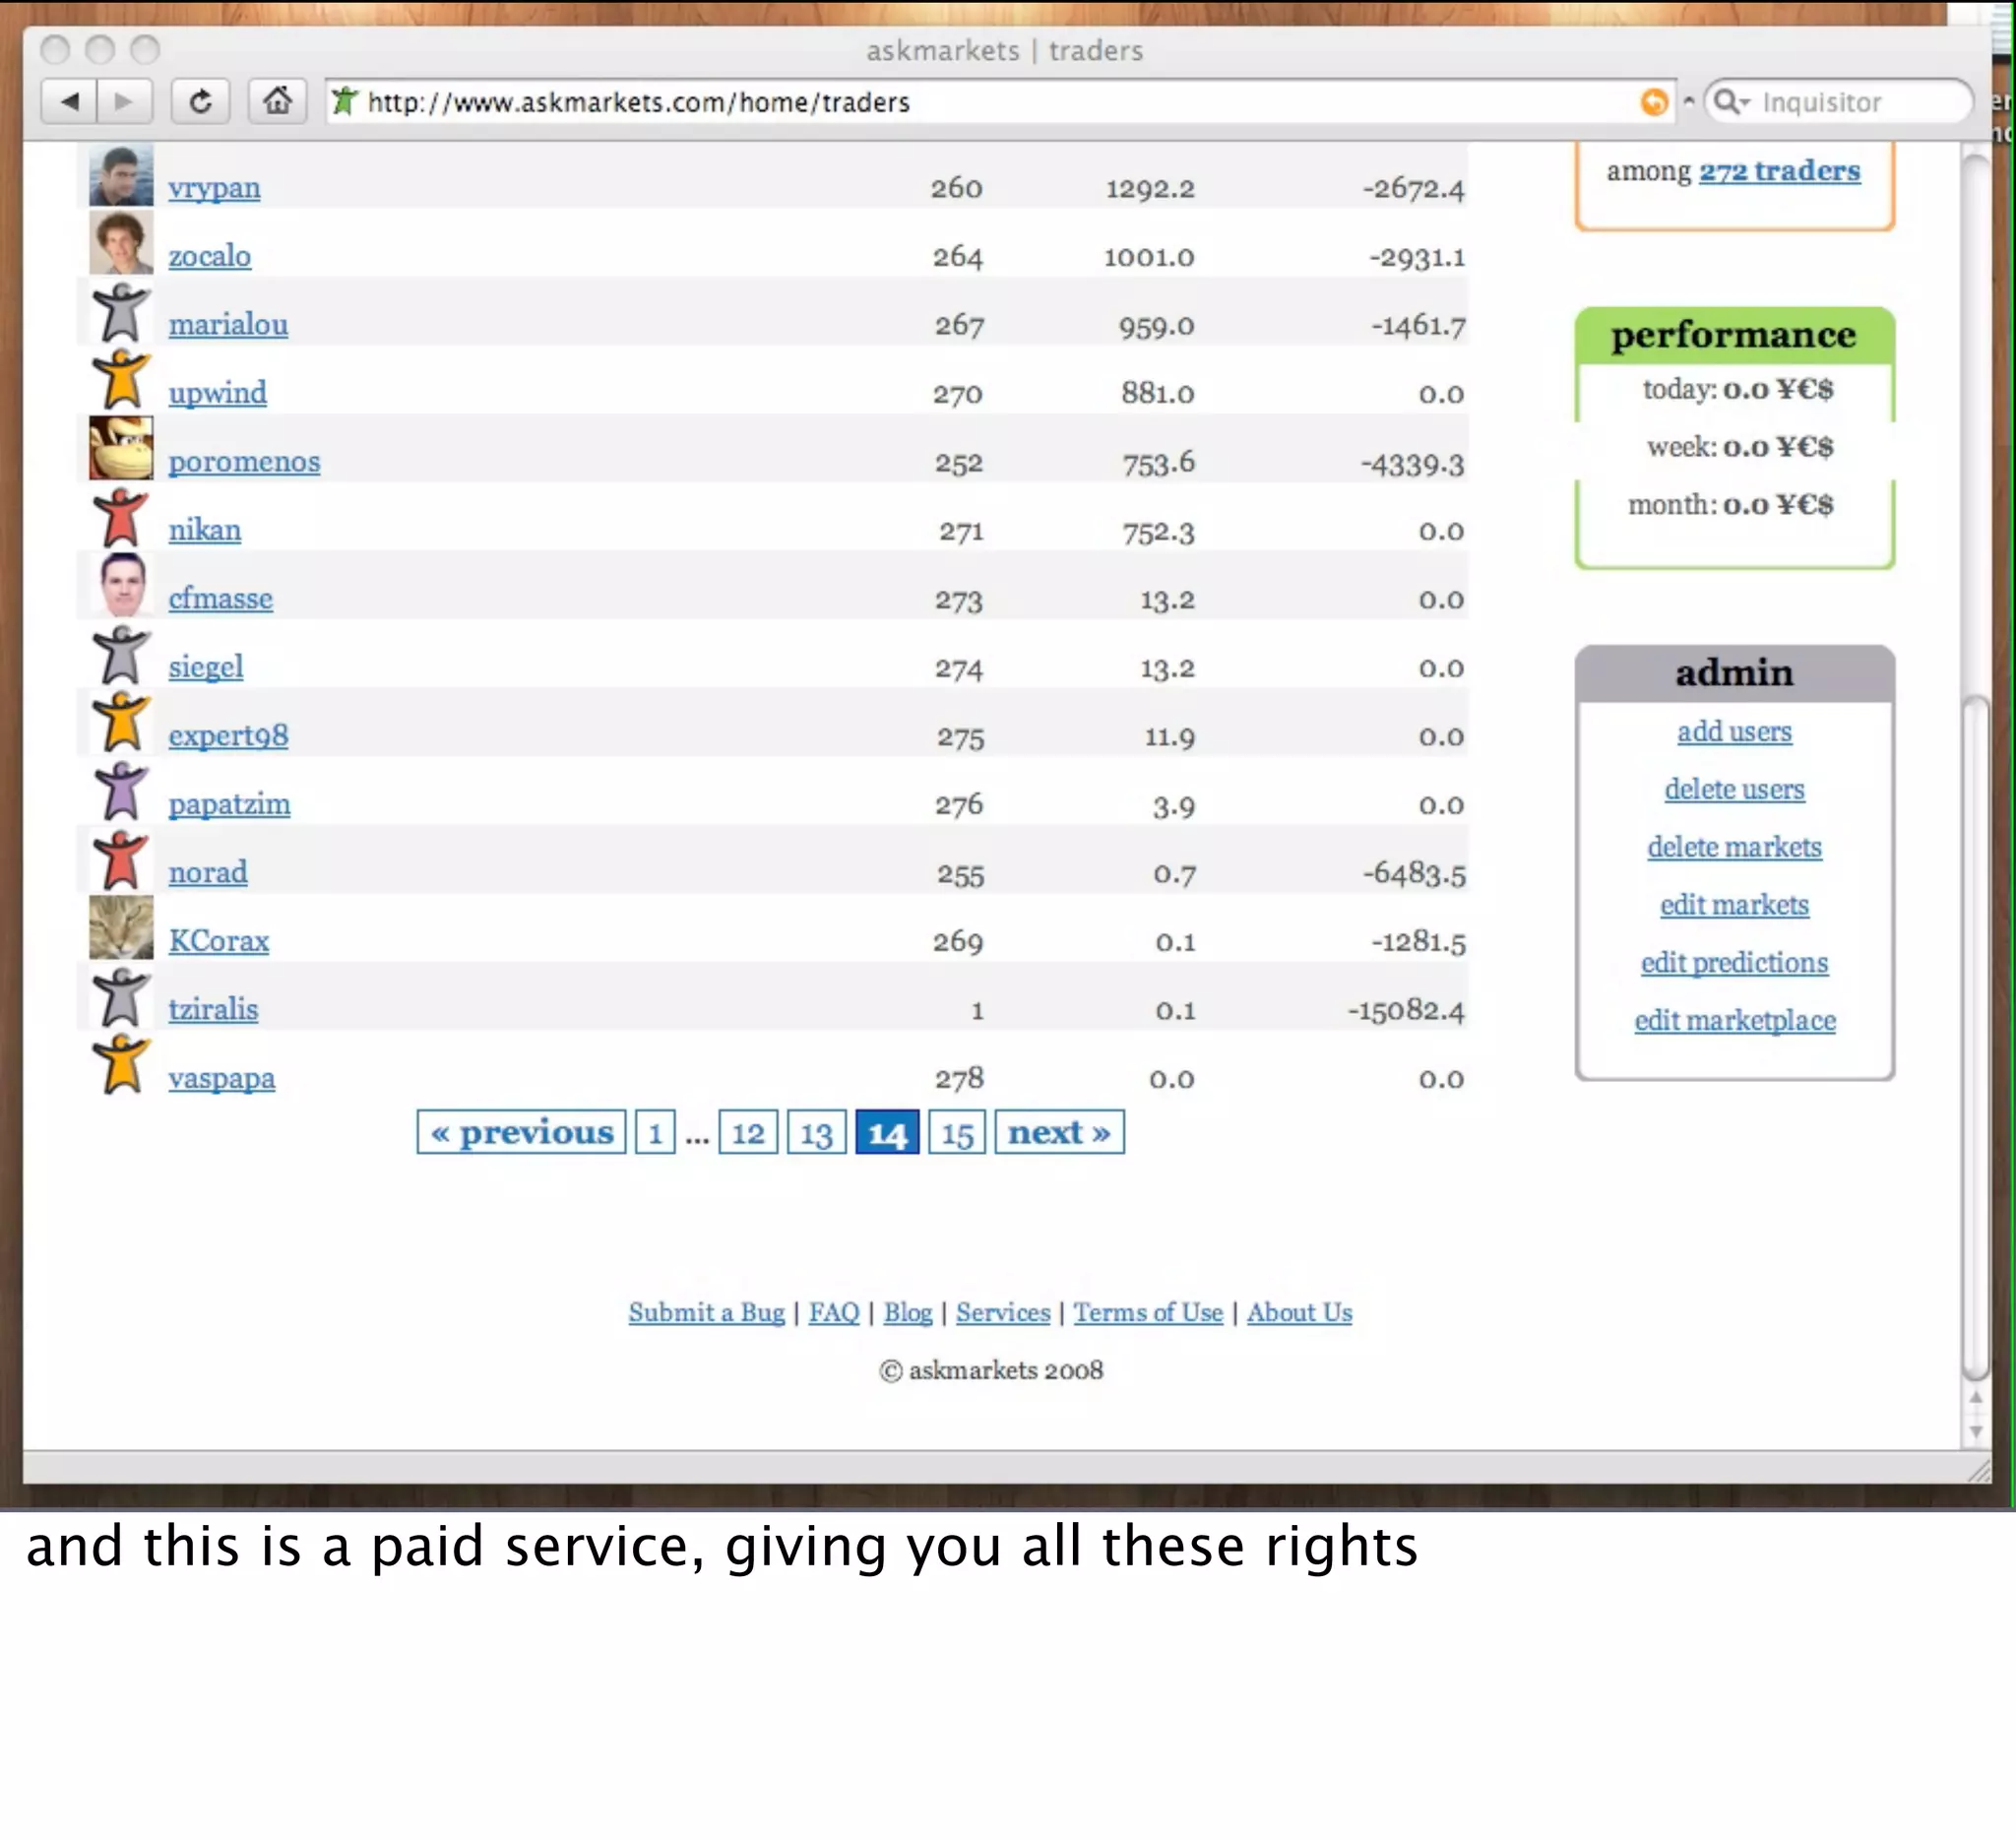
Task: Go to the home page via the house icon
Action: [x=277, y=102]
